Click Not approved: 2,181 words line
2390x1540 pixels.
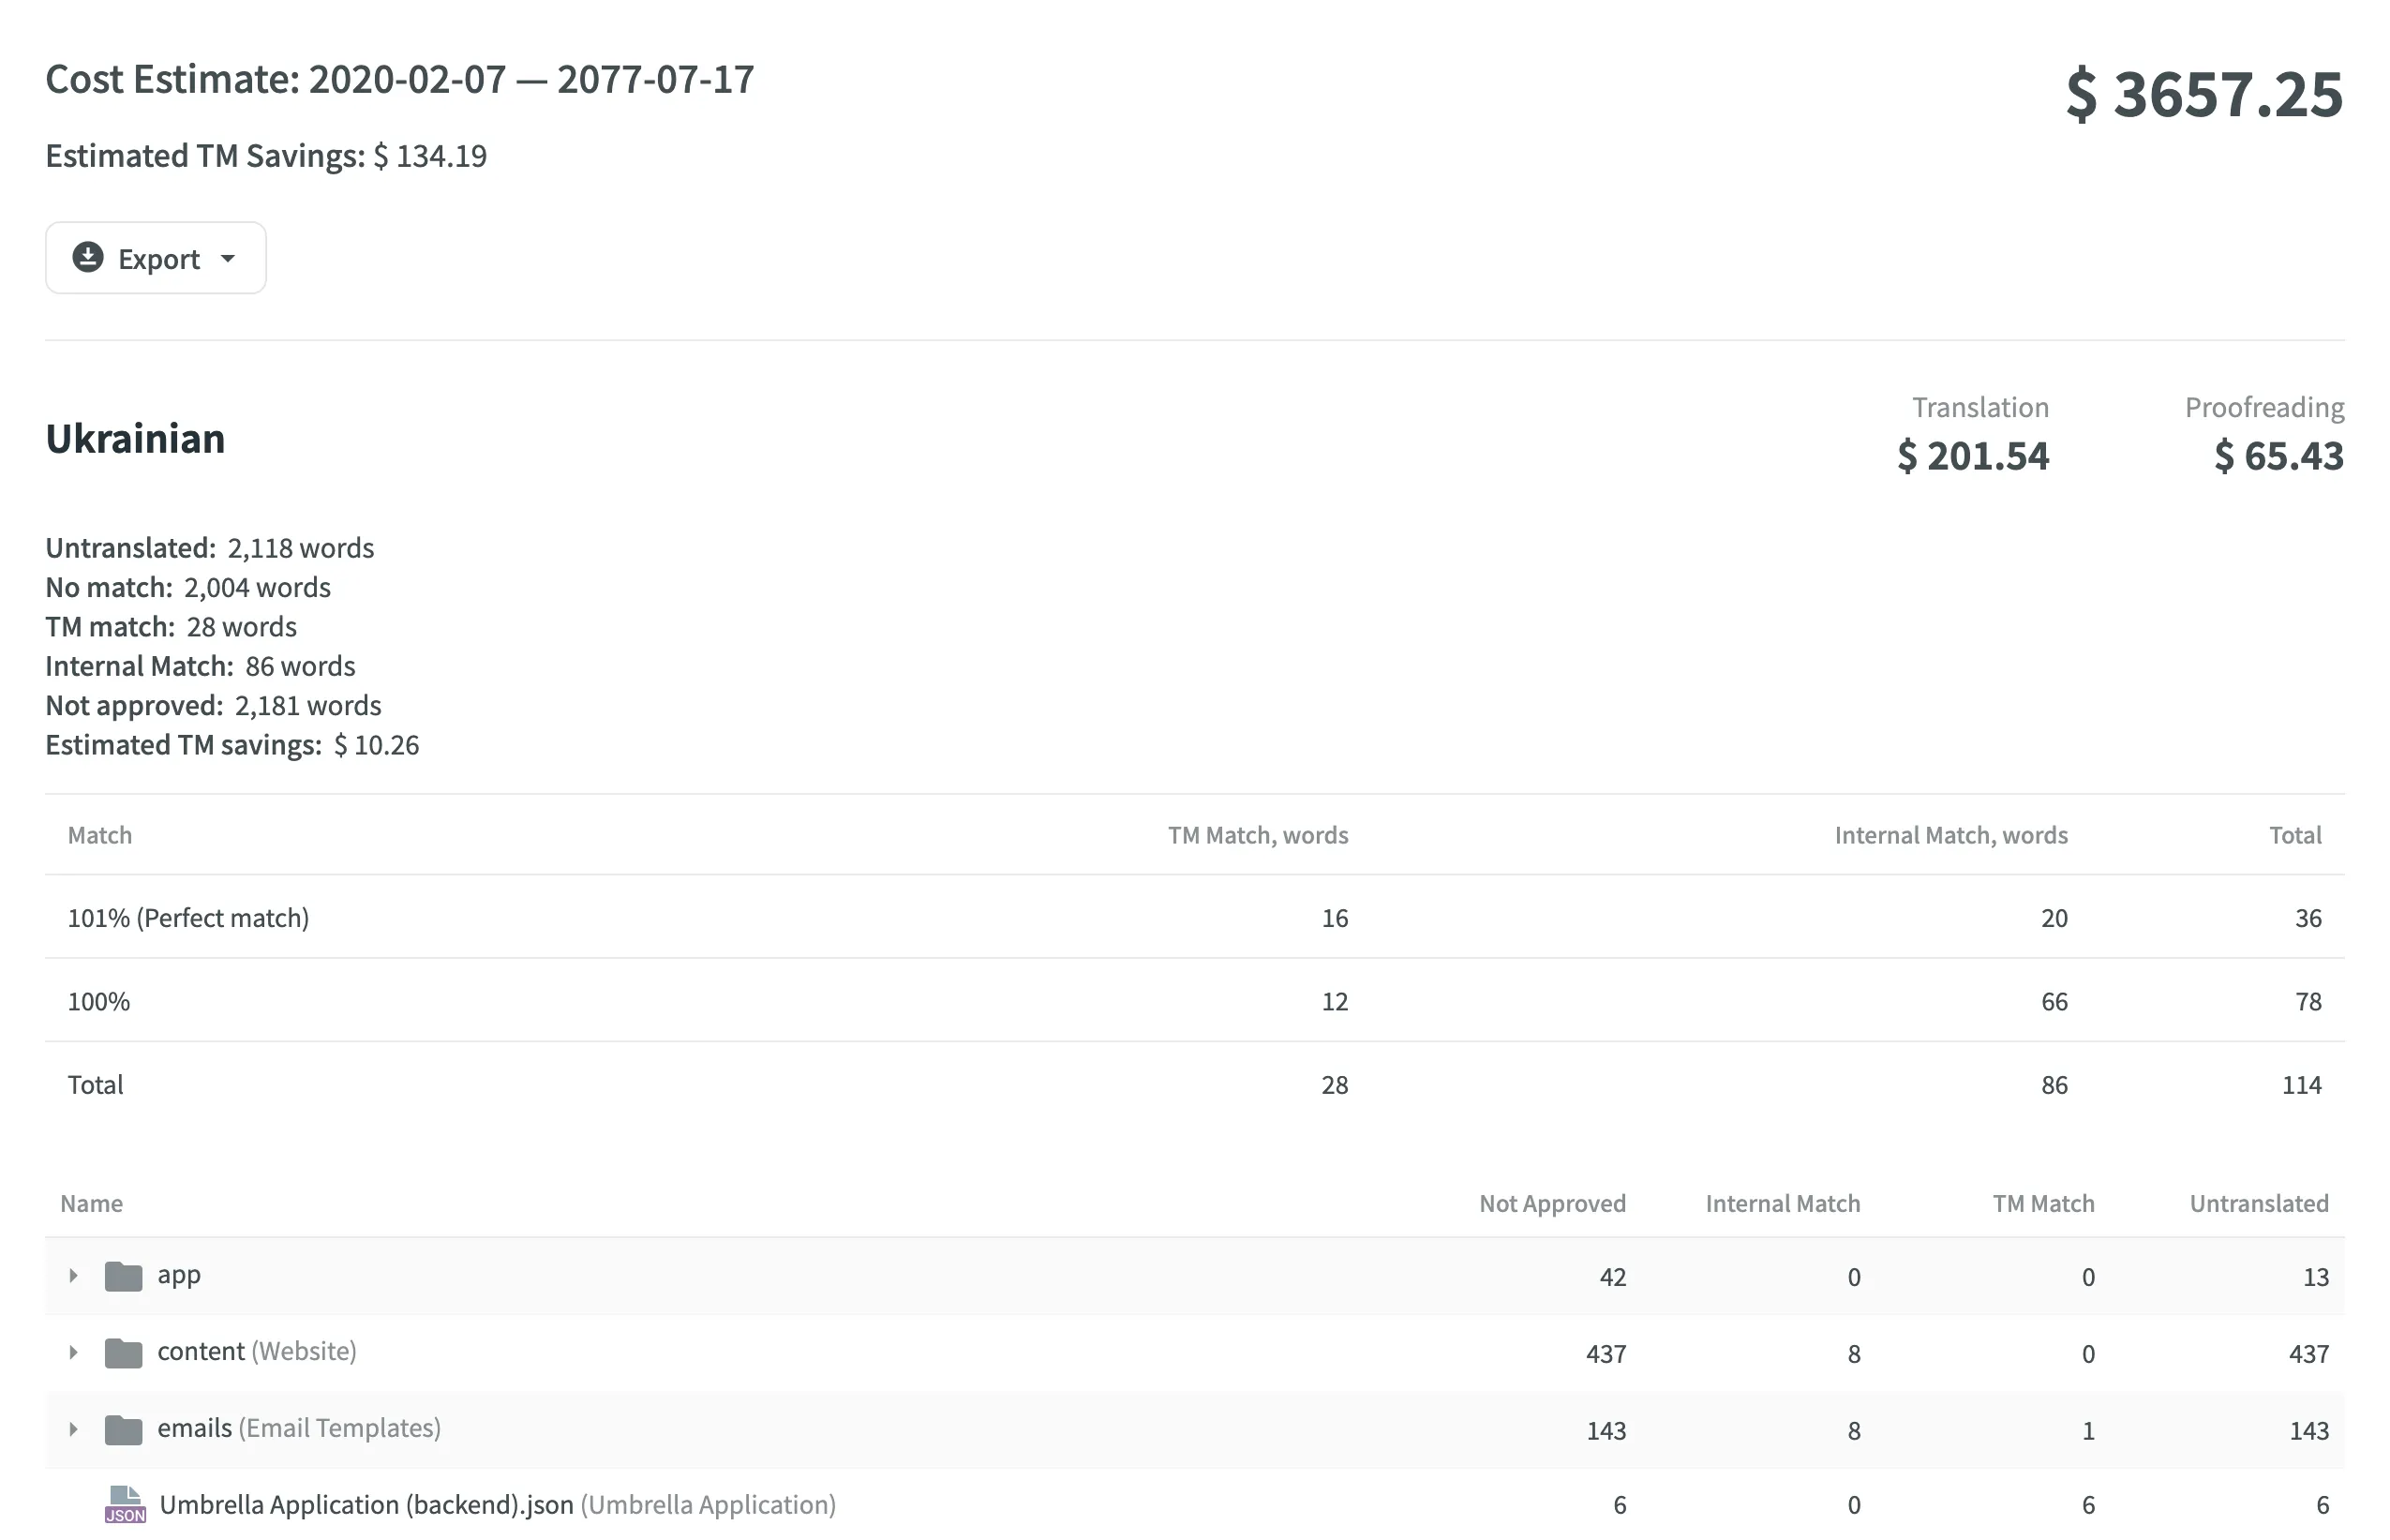pos(213,706)
